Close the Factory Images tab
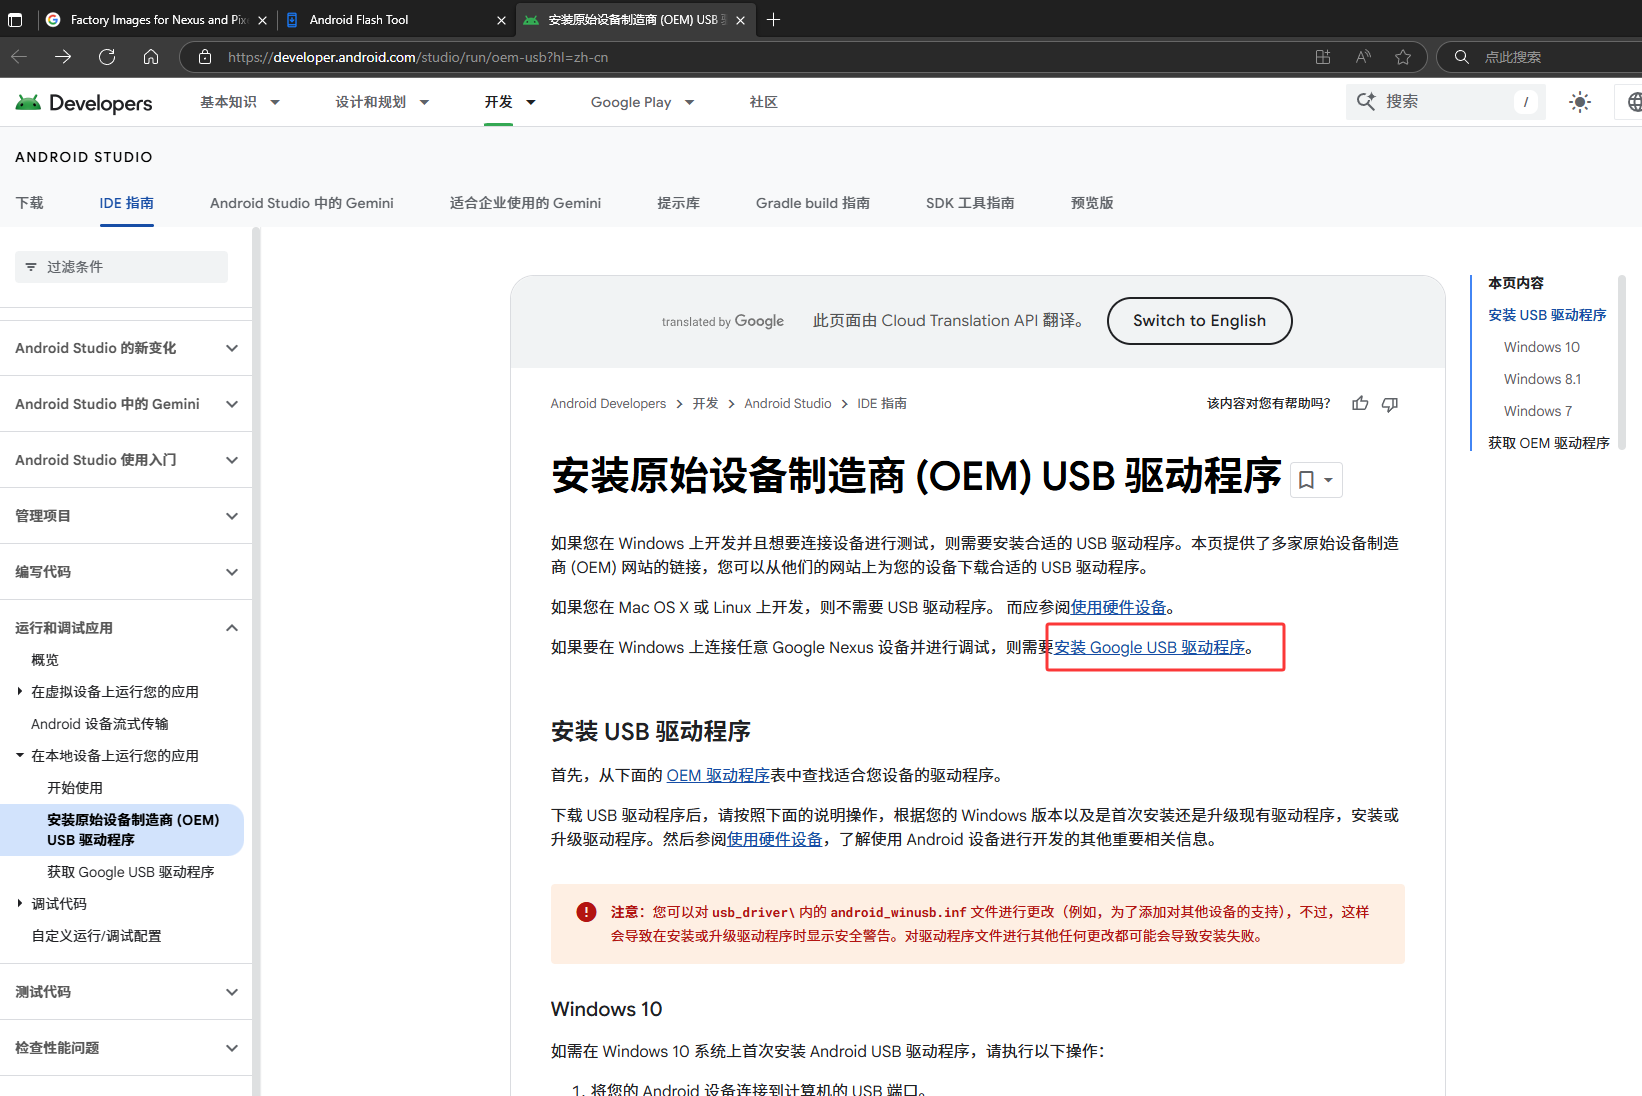The image size is (1642, 1096). 262,20
